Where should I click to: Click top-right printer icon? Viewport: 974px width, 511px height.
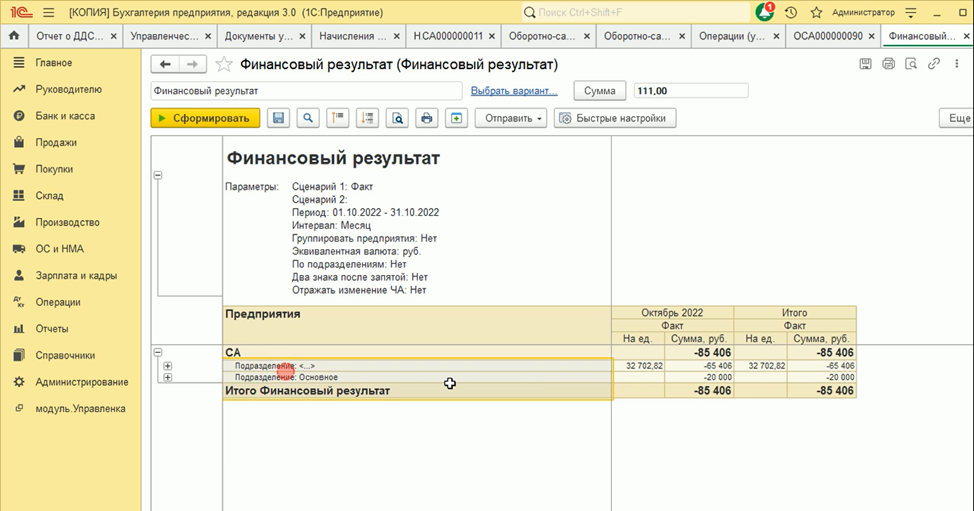(x=888, y=63)
